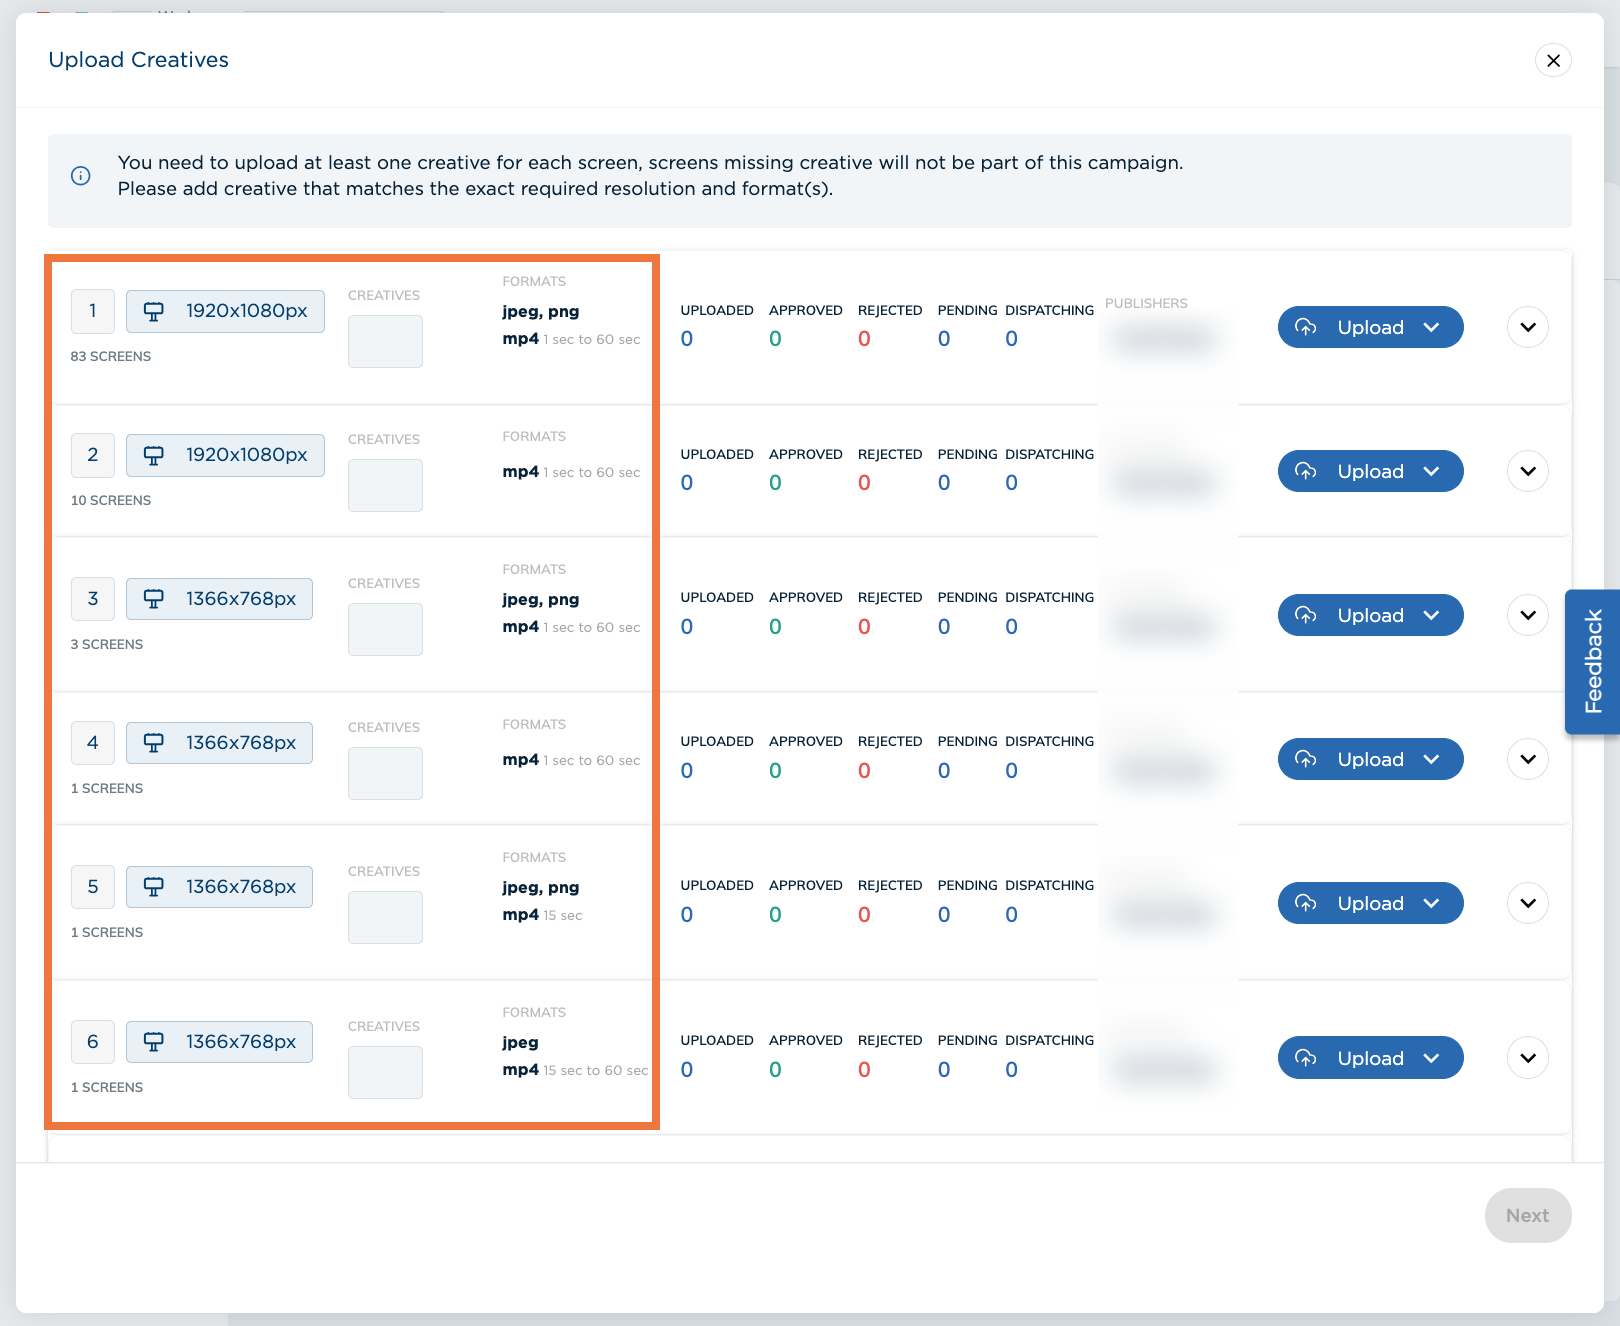Expand row 5 details with the chevron
This screenshot has height=1326, width=1620.
[x=1528, y=903]
